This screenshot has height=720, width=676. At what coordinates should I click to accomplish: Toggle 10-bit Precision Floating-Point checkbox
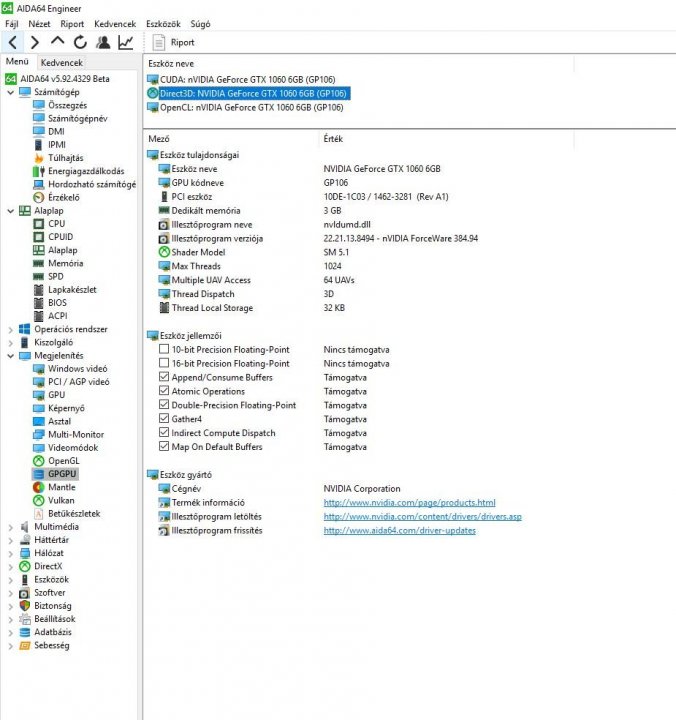164,349
